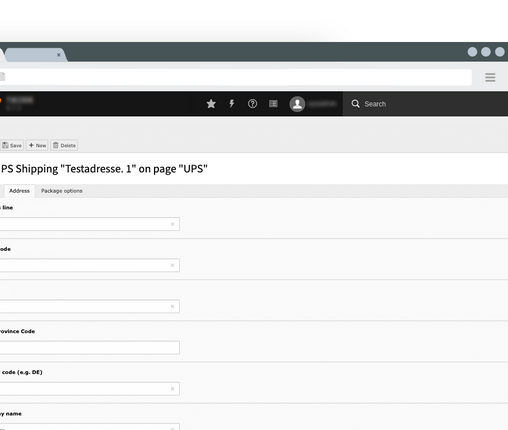This screenshot has width=508, height=430.
Task: Click the country code (e.g. DE) input
Action: tap(89, 389)
